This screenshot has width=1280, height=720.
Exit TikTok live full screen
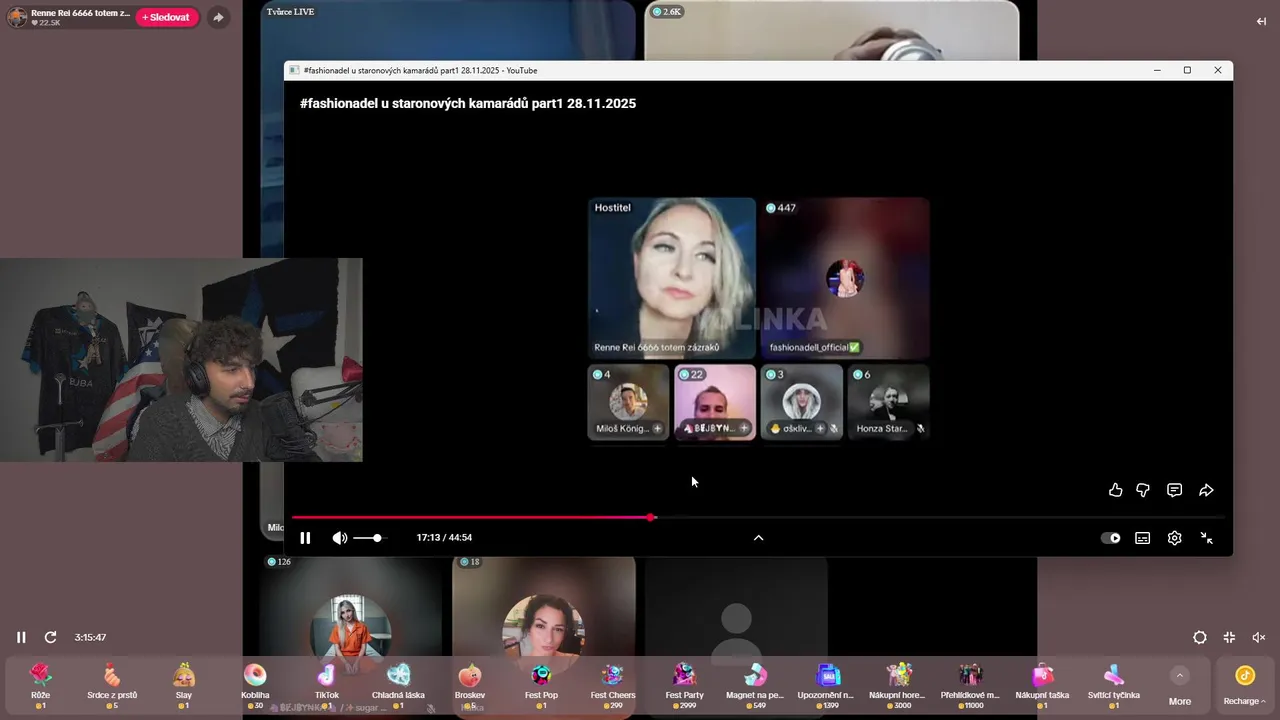coord(1229,637)
